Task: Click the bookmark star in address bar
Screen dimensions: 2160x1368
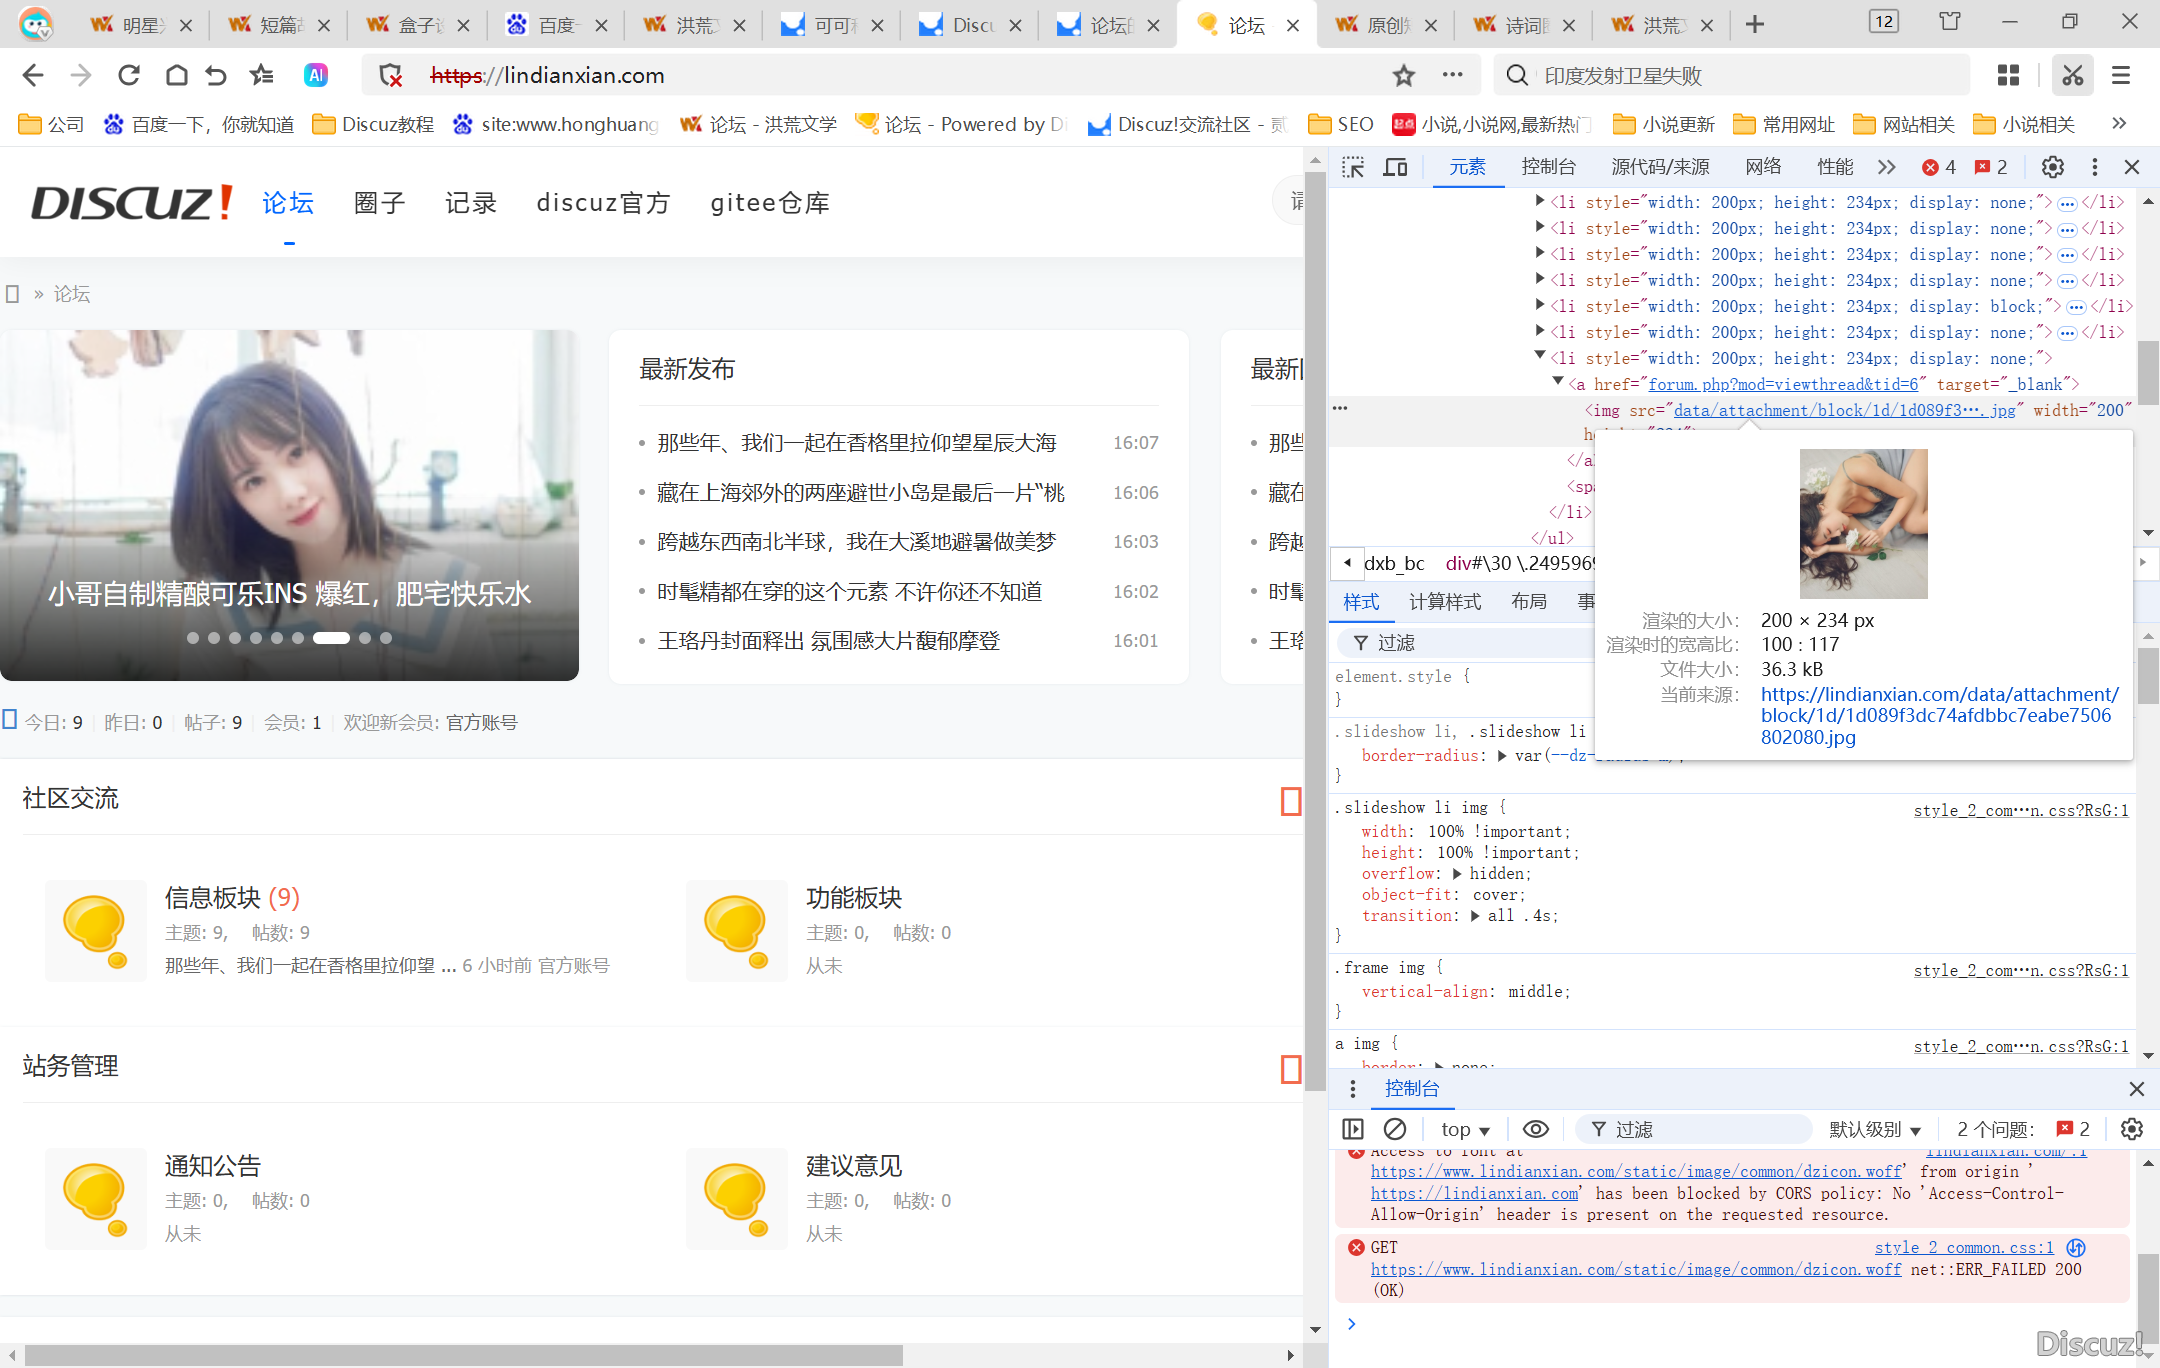Action: pyautogui.click(x=1404, y=75)
